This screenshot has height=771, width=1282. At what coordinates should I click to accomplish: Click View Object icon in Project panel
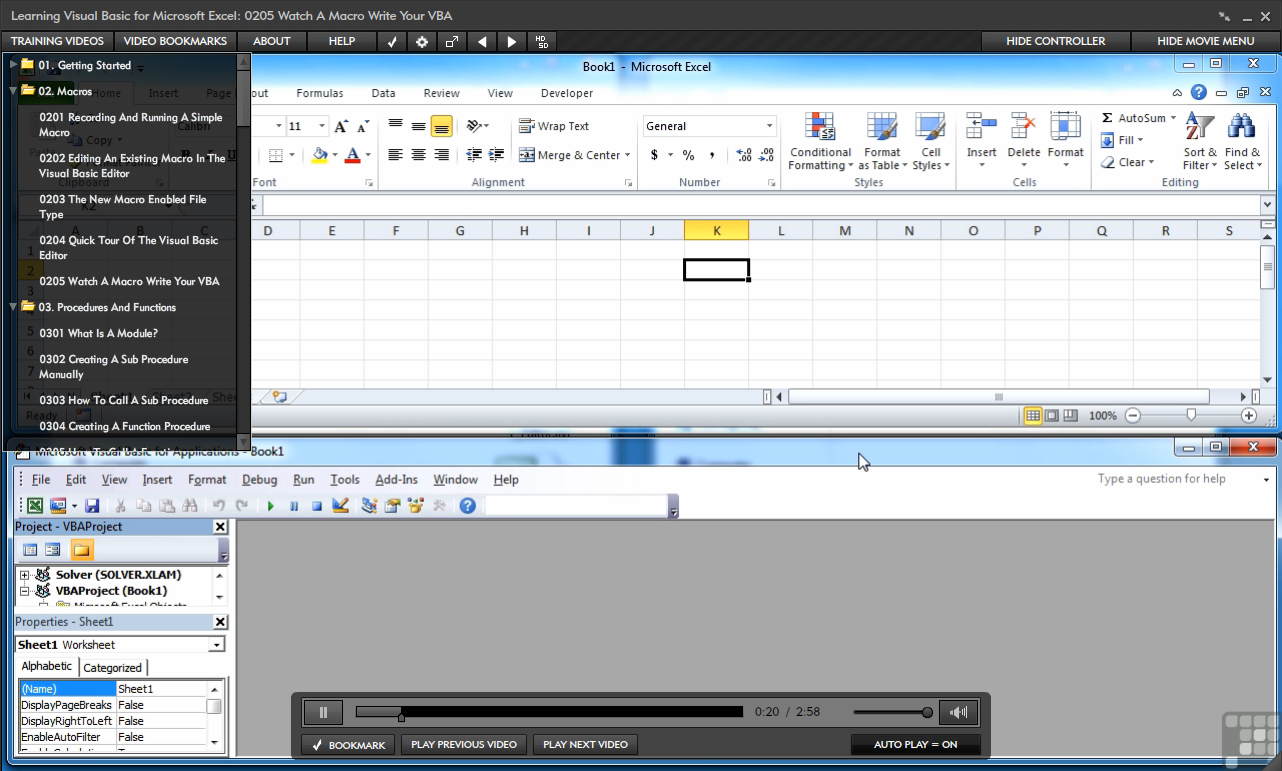point(53,550)
